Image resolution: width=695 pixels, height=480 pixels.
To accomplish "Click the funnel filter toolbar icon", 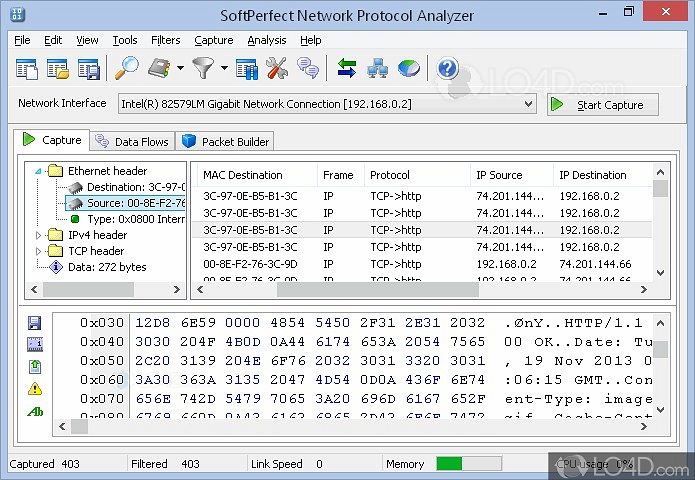I will (x=203, y=69).
